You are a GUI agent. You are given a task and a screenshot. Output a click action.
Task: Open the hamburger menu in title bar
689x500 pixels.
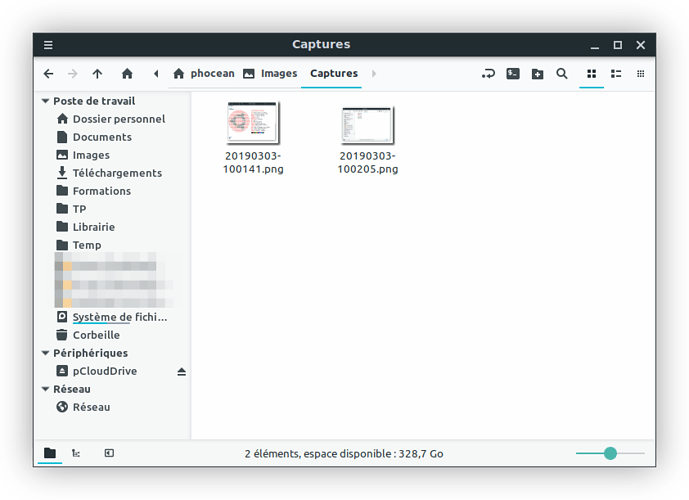point(48,45)
